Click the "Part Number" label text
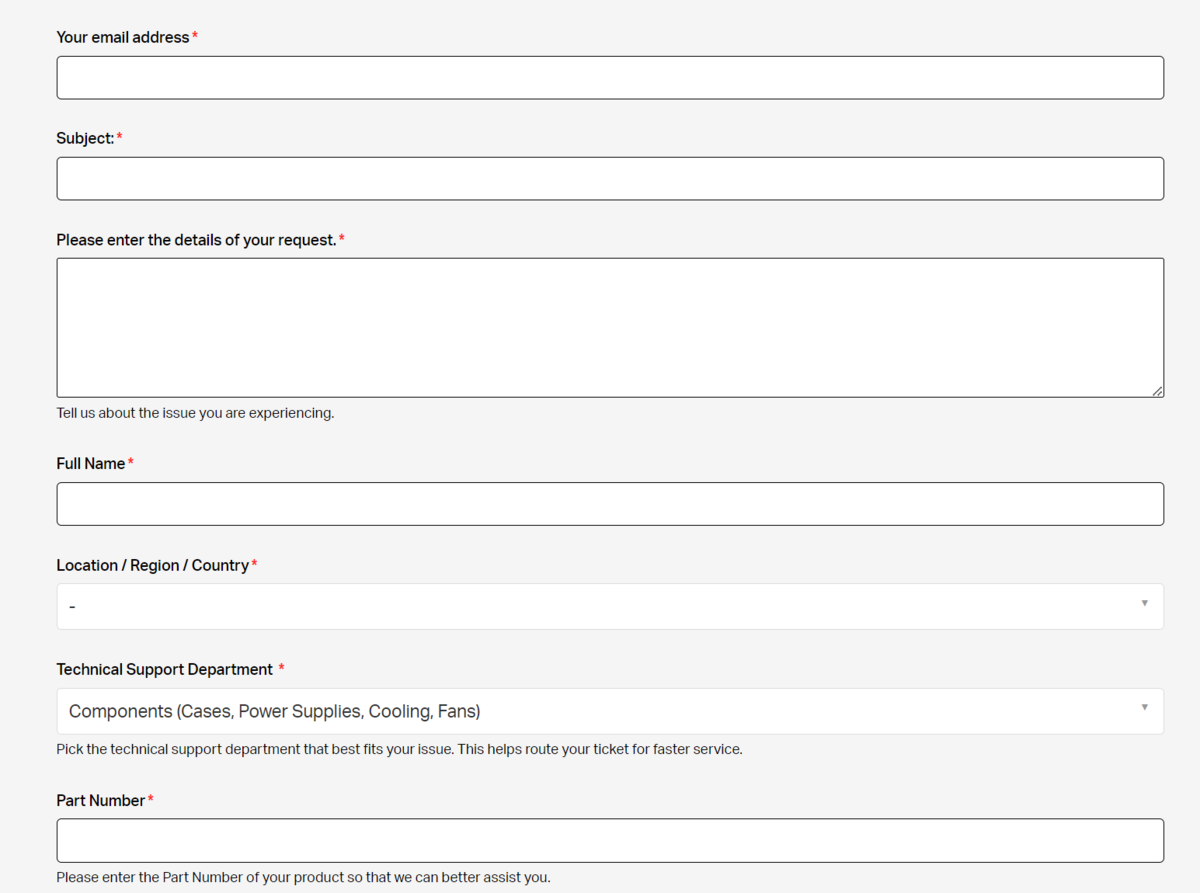Viewport: 1200px width, 893px height. coord(101,801)
